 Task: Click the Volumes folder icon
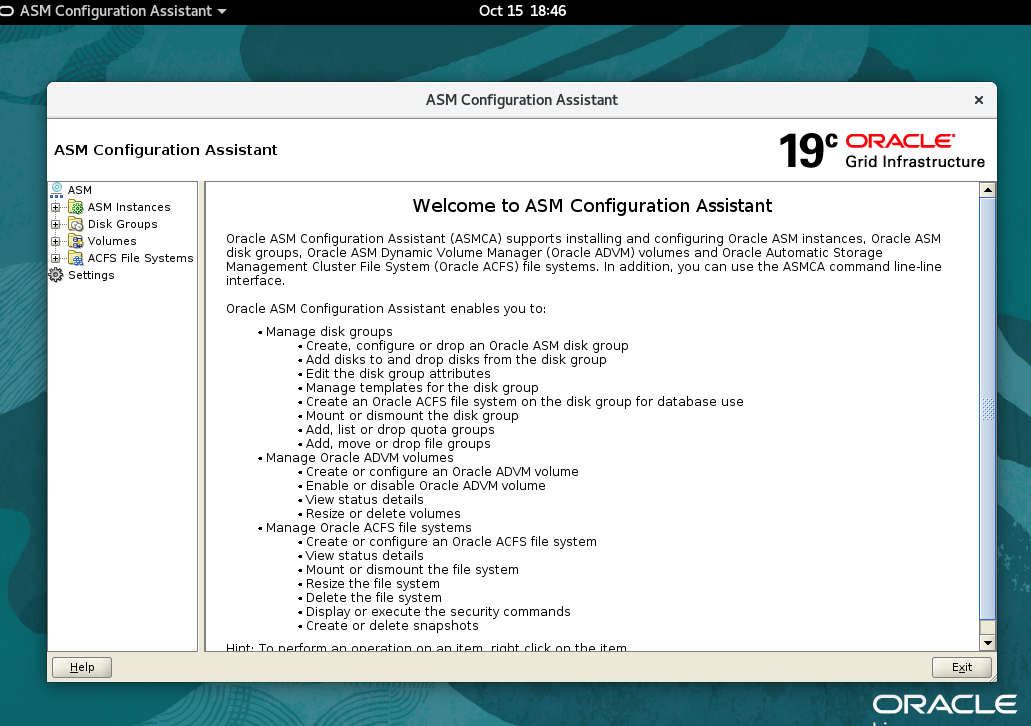(76, 241)
